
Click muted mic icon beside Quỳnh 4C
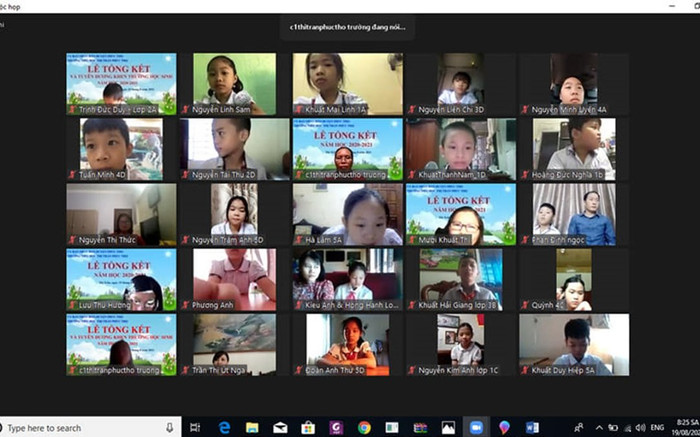tap(525, 305)
